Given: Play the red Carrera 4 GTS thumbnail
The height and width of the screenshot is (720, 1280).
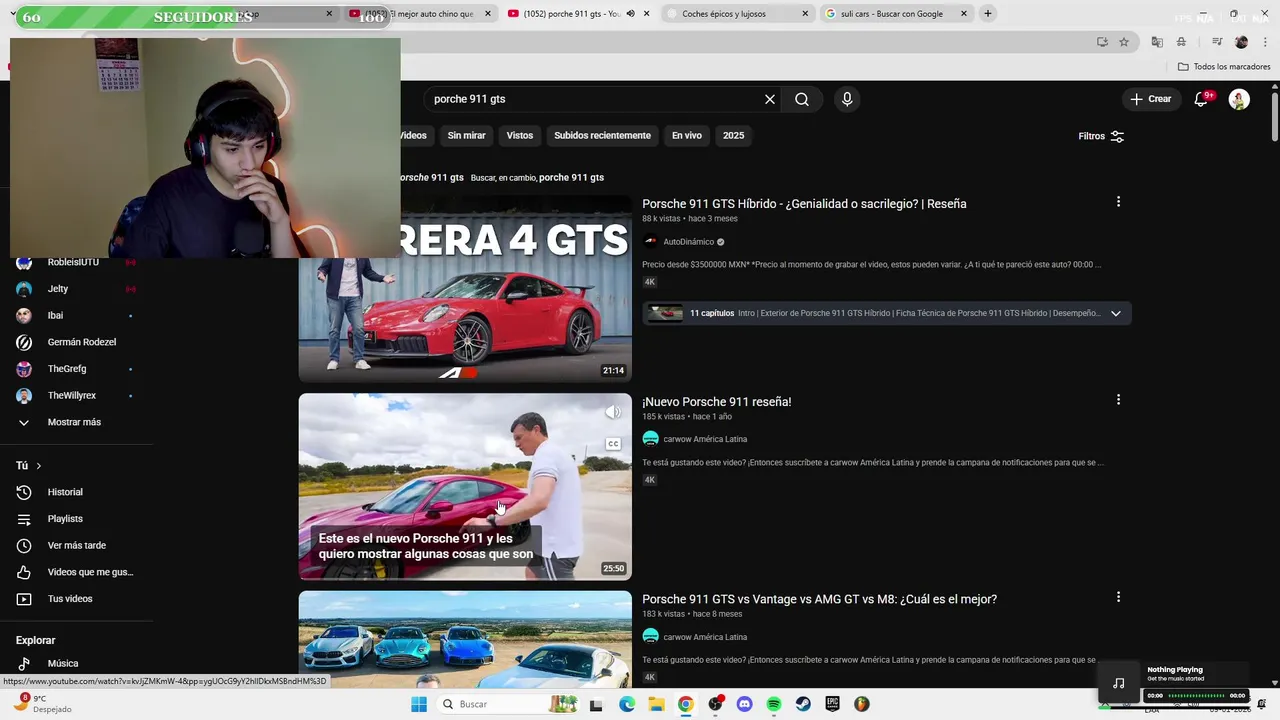Looking at the screenshot, I should click(465, 288).
